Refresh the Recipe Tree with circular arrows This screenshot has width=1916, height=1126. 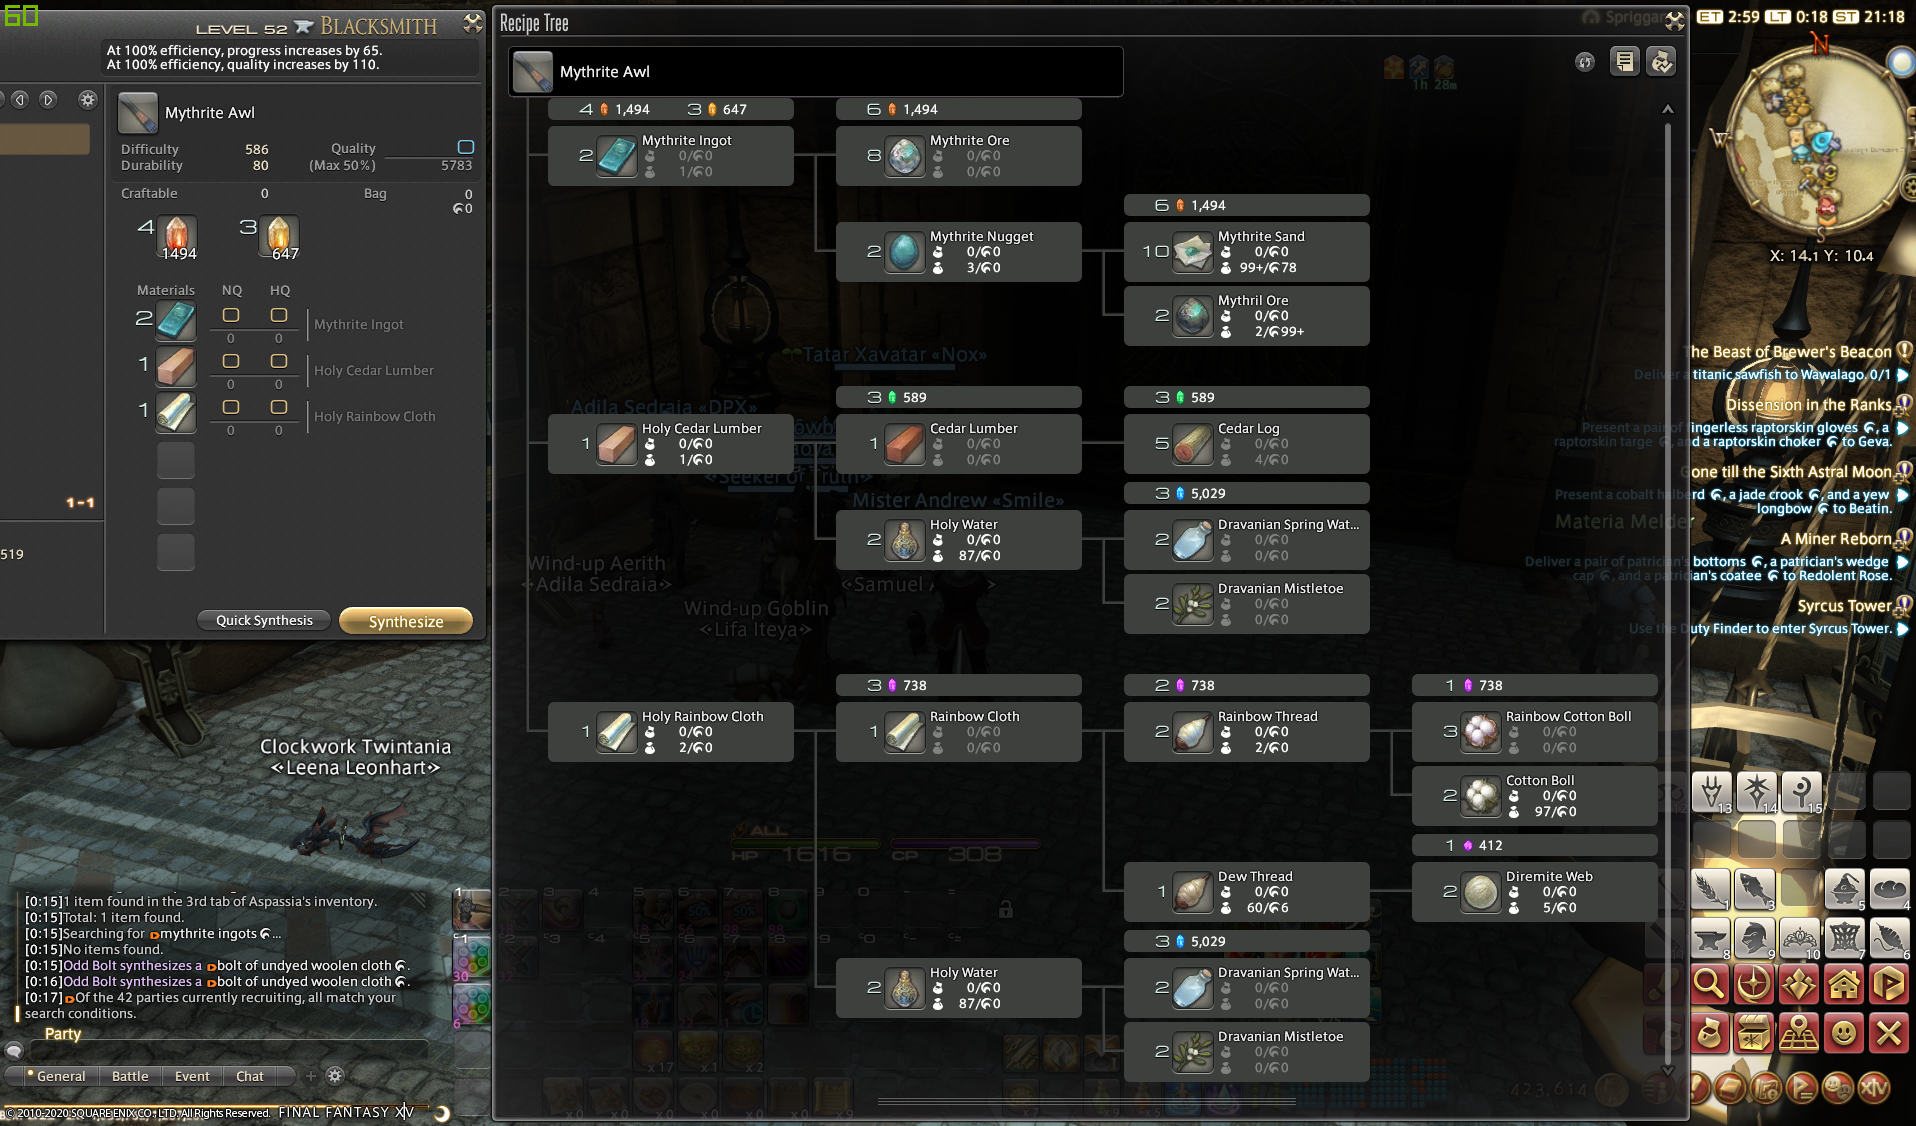1585,62
